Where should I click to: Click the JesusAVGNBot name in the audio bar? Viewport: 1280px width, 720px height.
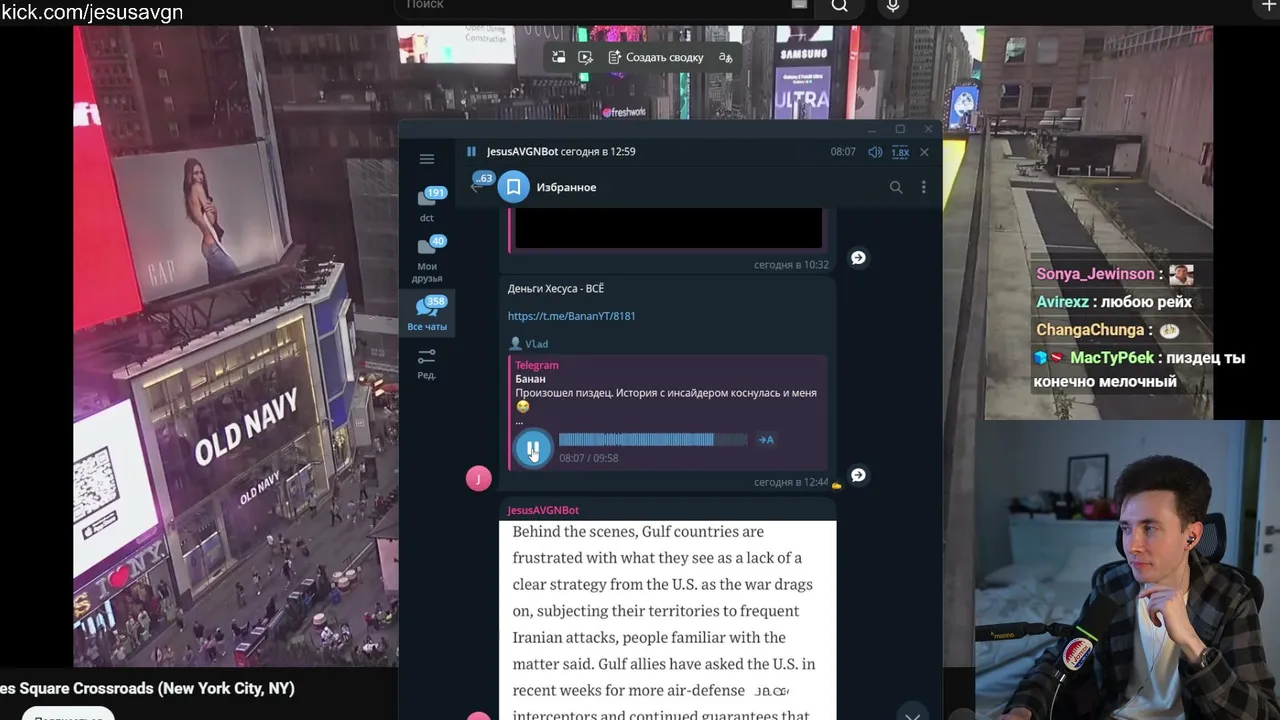522,152
